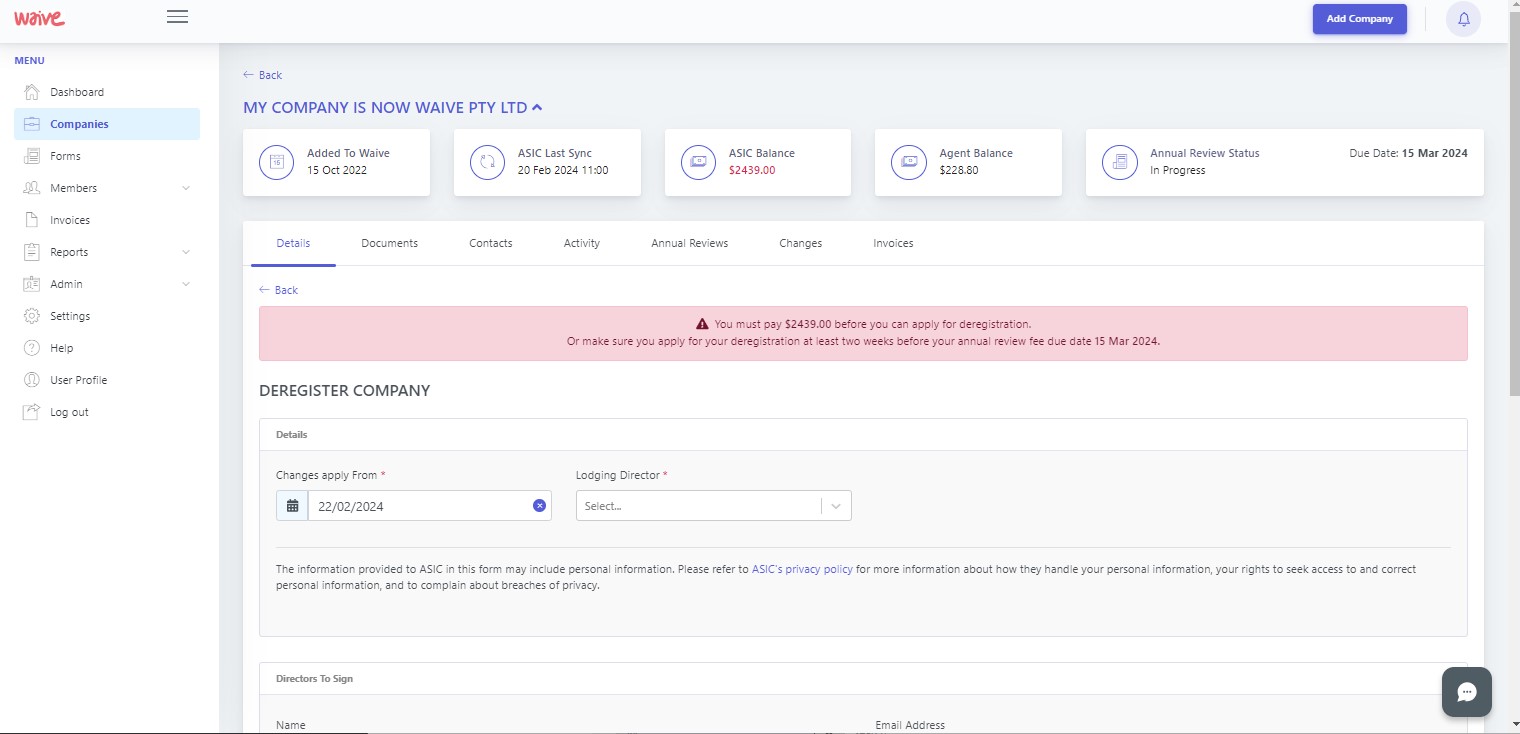Click the Invoices document icon
The width and height of the screenshot is (1520, 734).
[31, 220]
